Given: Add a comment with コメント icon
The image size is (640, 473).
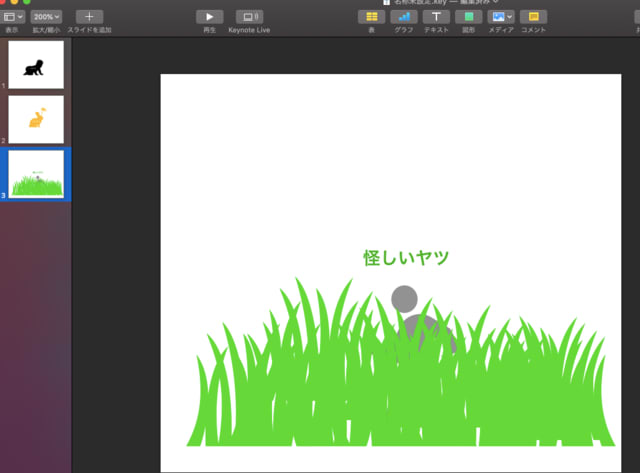Looking at the screenshot, I should pos(533,17).
